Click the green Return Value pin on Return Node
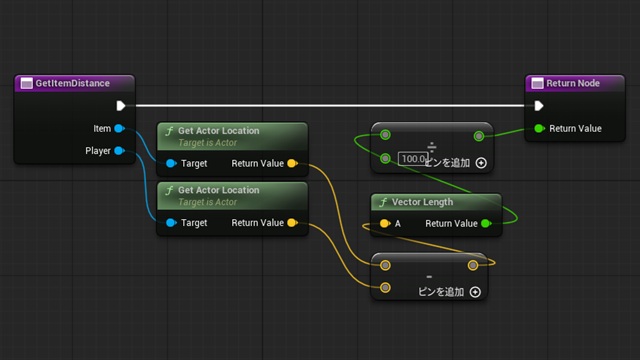Screen dimensions: 640x360 (539, 129)
